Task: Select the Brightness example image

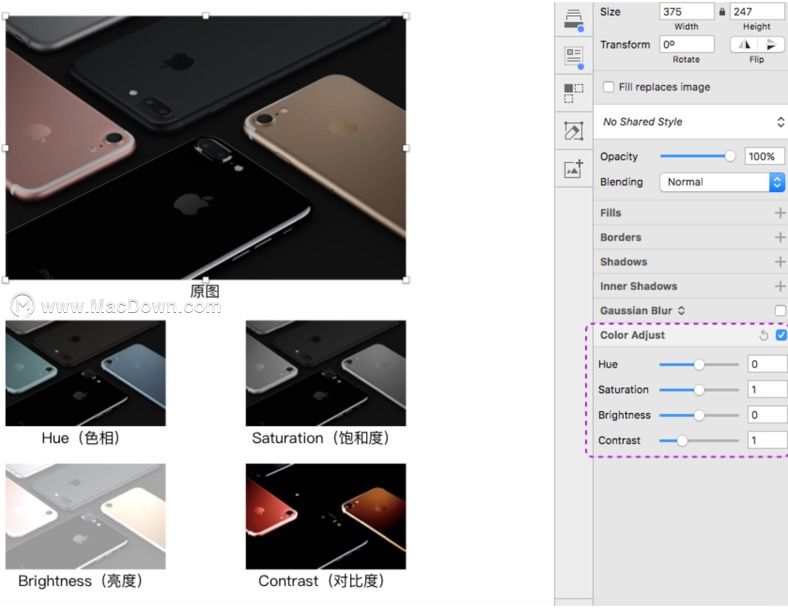Action: (x=85, y=517)
